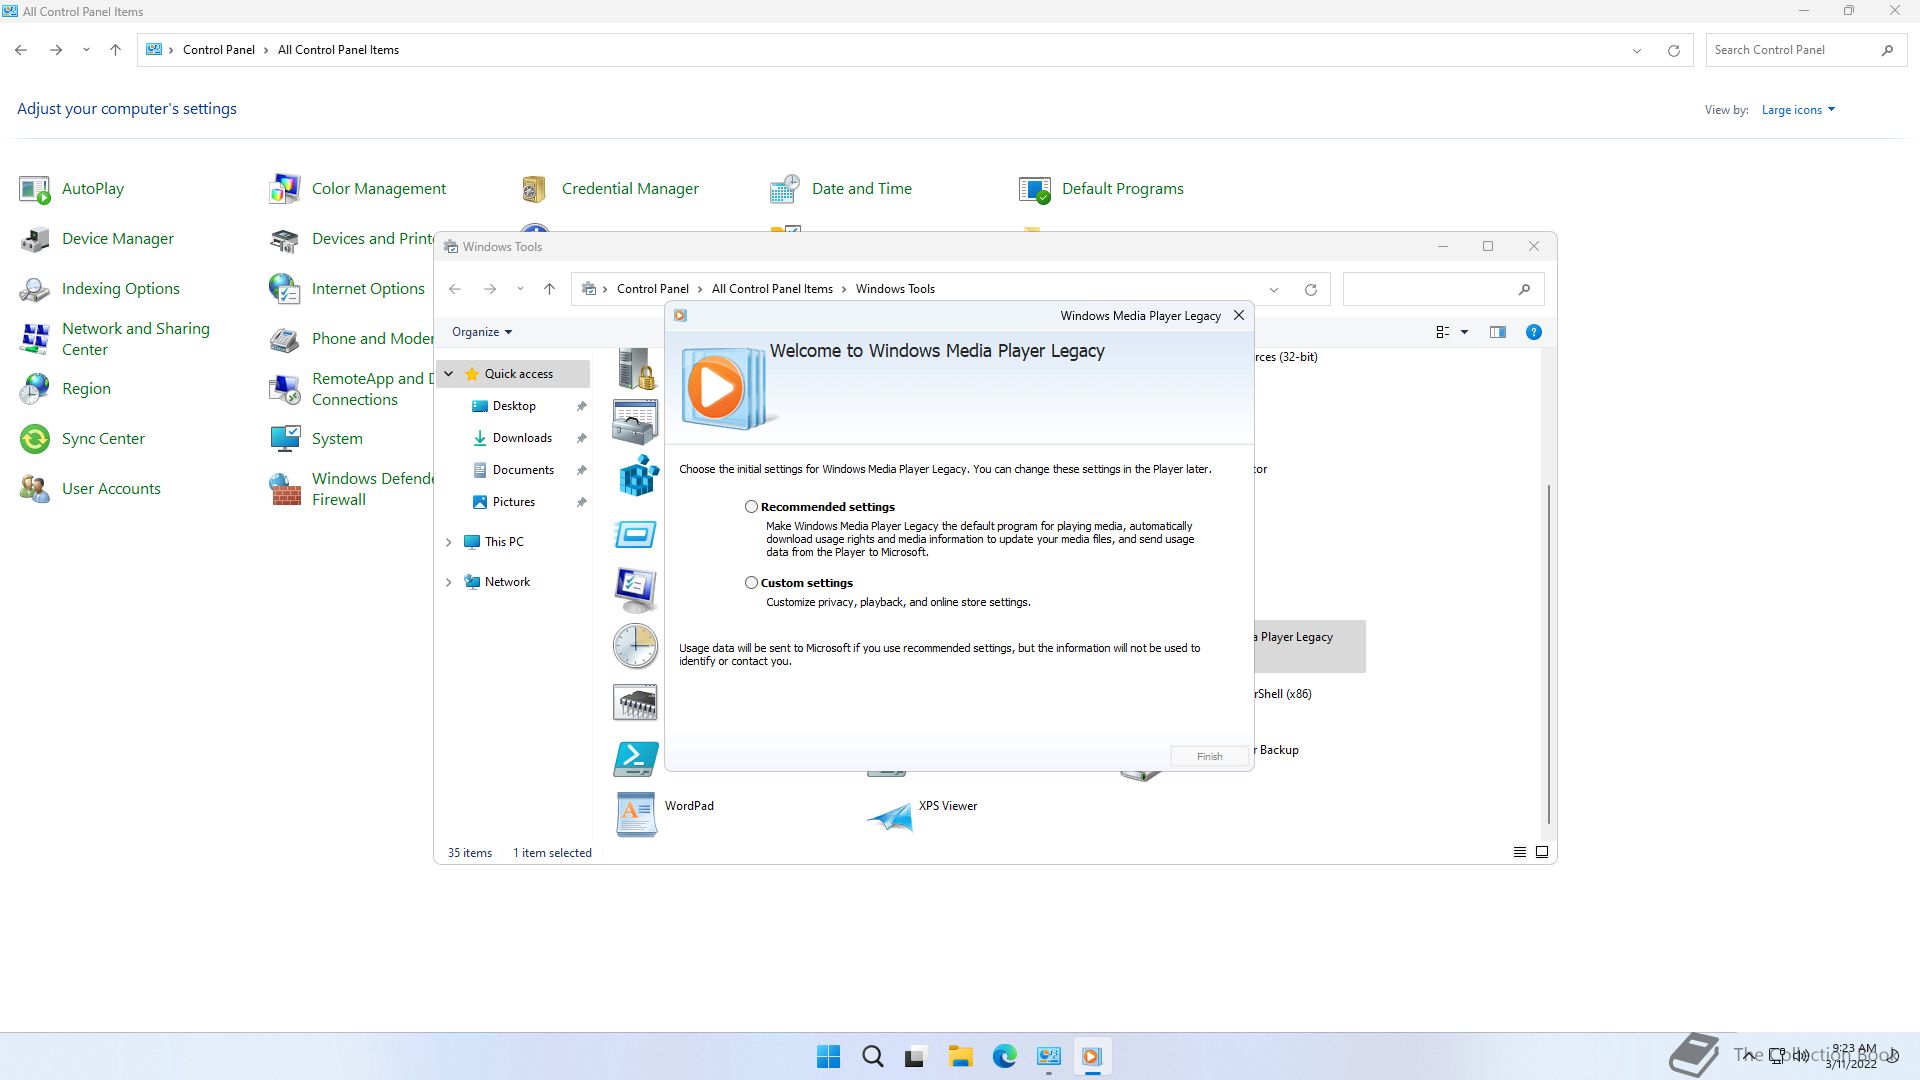
Task: Select Custom settings radio button
Action: coord(751,583)
